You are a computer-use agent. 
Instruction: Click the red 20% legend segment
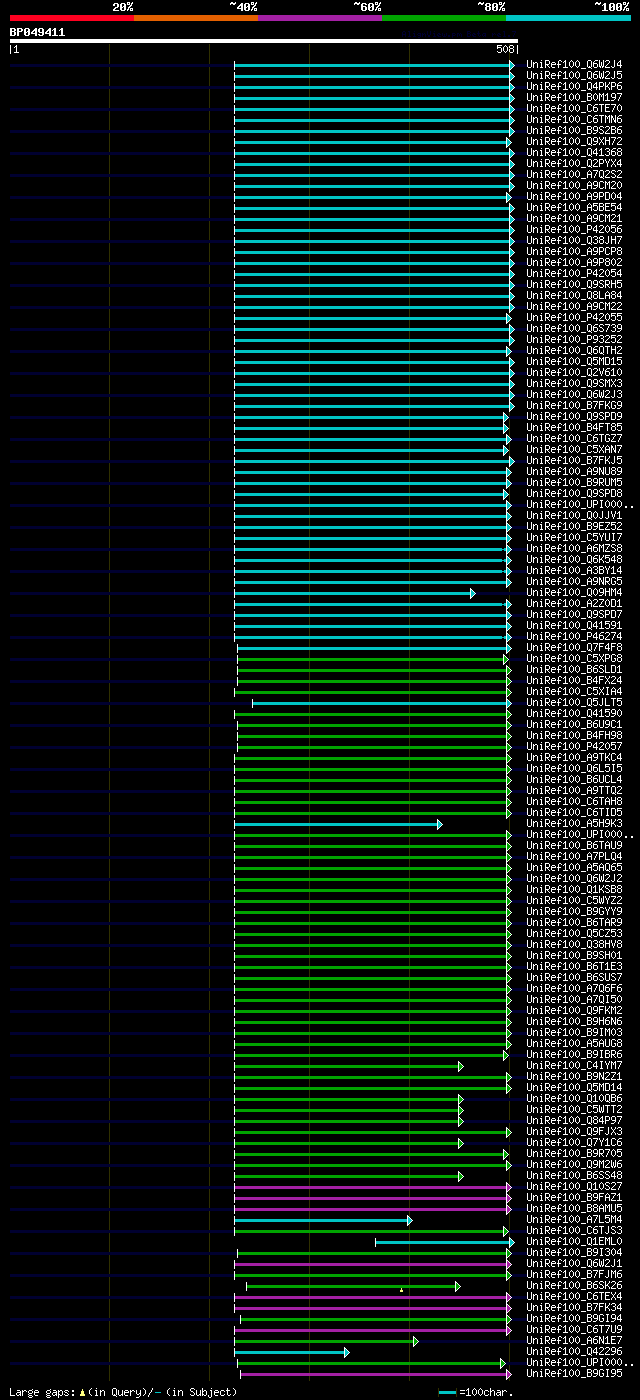pyautogui.click(x=71, y=18)
